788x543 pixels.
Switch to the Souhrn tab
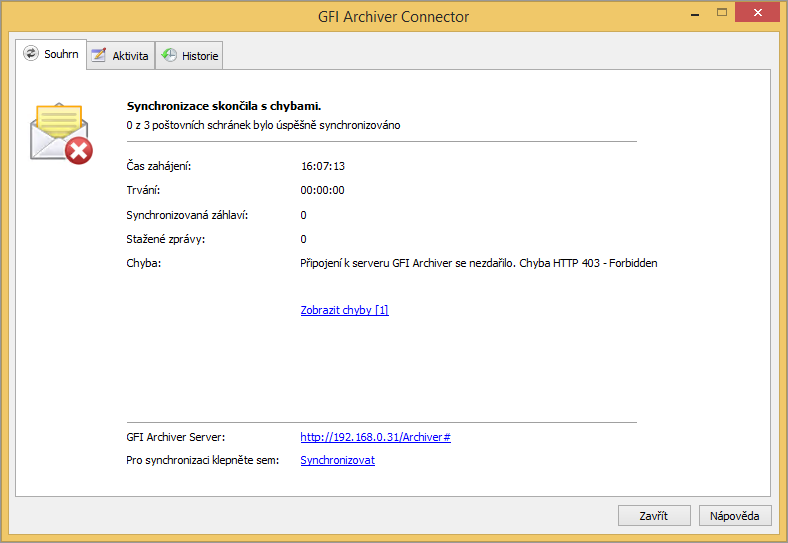pos(51,54)
